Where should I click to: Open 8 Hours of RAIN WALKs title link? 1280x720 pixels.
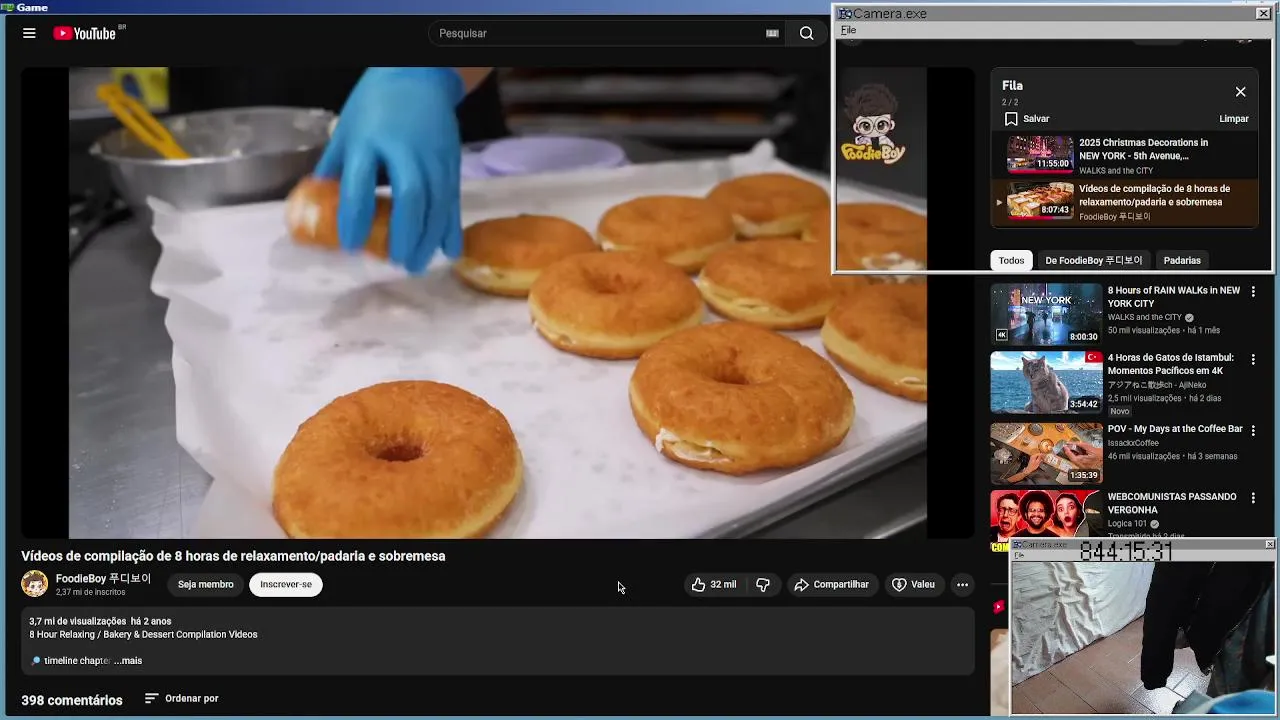point(1174,297)
